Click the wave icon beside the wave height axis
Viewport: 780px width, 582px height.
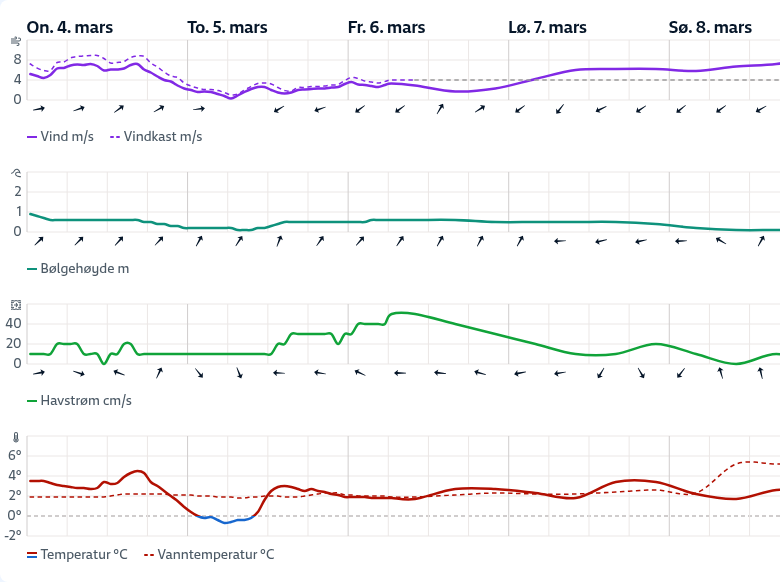[x=15, y=173]
